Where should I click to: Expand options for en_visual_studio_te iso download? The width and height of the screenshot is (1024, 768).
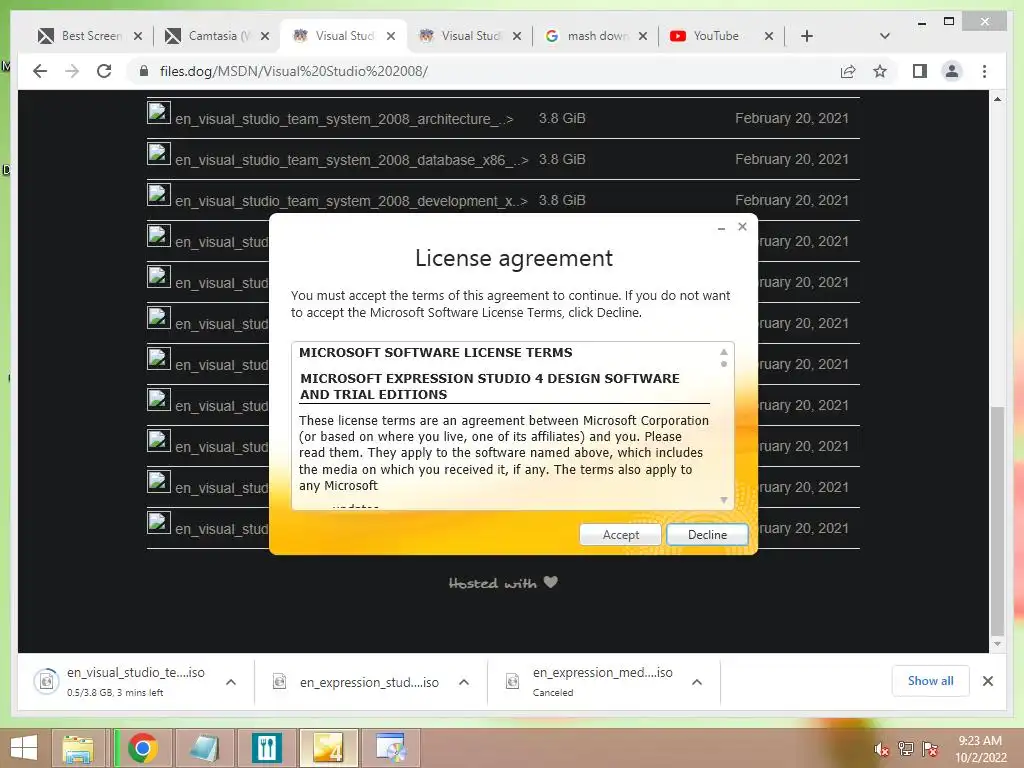coord(231,682)
